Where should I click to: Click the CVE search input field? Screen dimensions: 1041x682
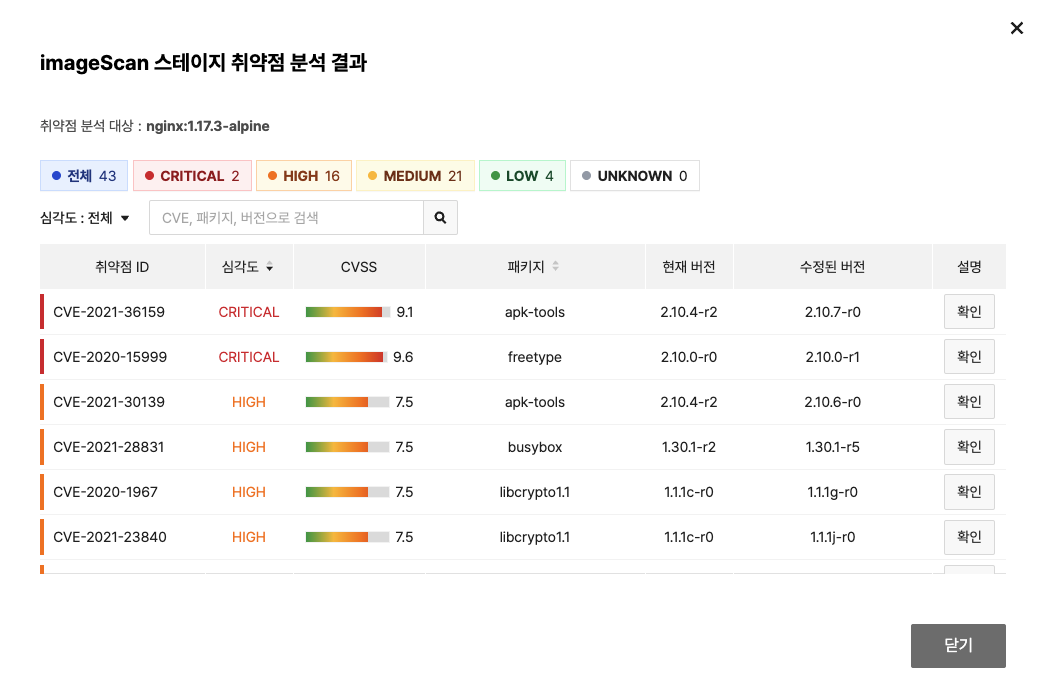tap(285, 217)
